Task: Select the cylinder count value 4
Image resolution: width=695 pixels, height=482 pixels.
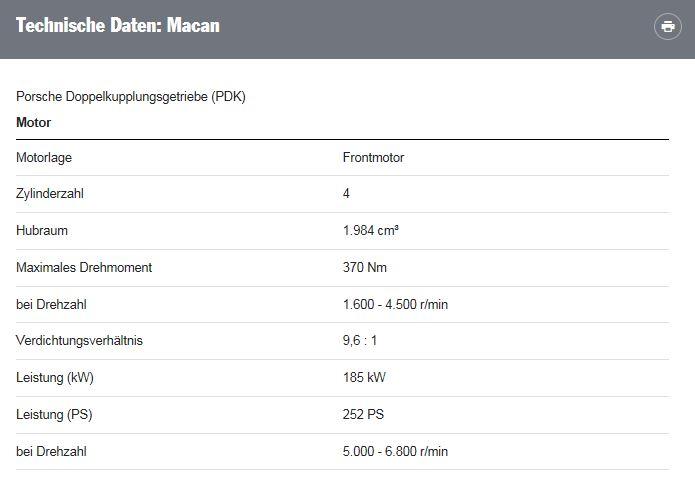Action: click(x=346, y=194)
